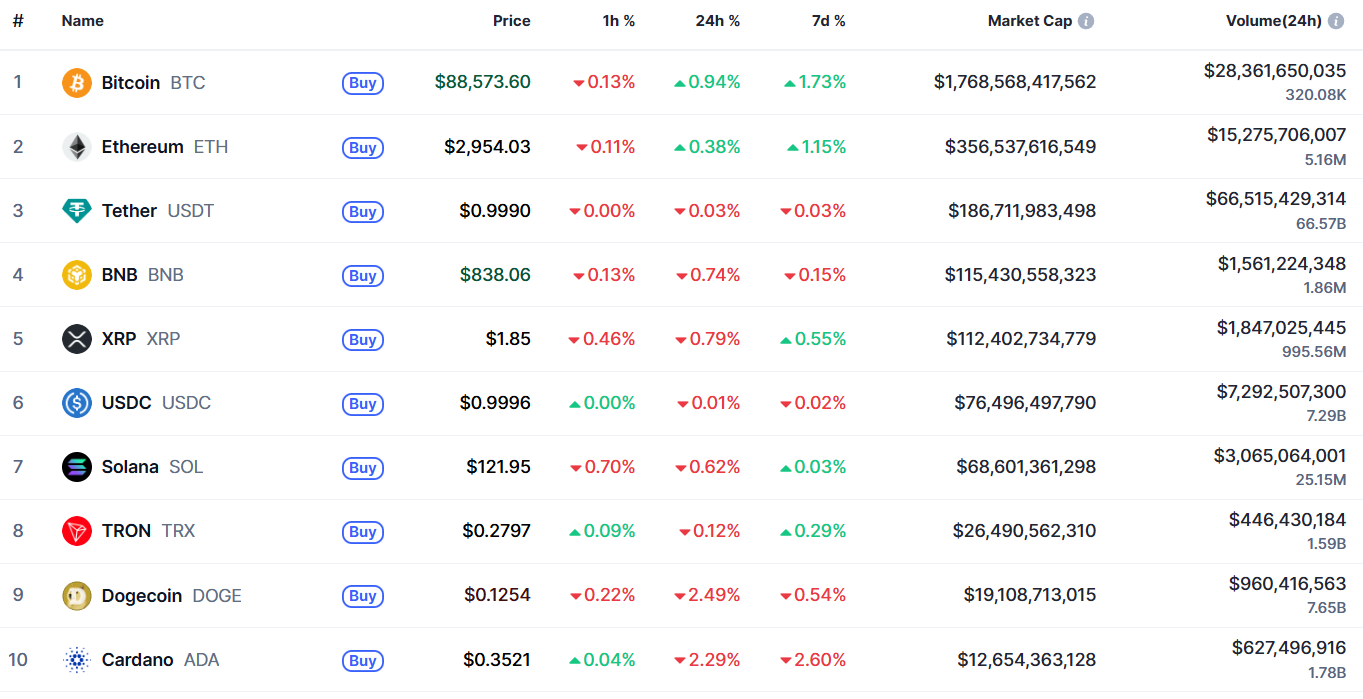Sort by rank # column header
The image size is (1363, 699).
[18, 21]
